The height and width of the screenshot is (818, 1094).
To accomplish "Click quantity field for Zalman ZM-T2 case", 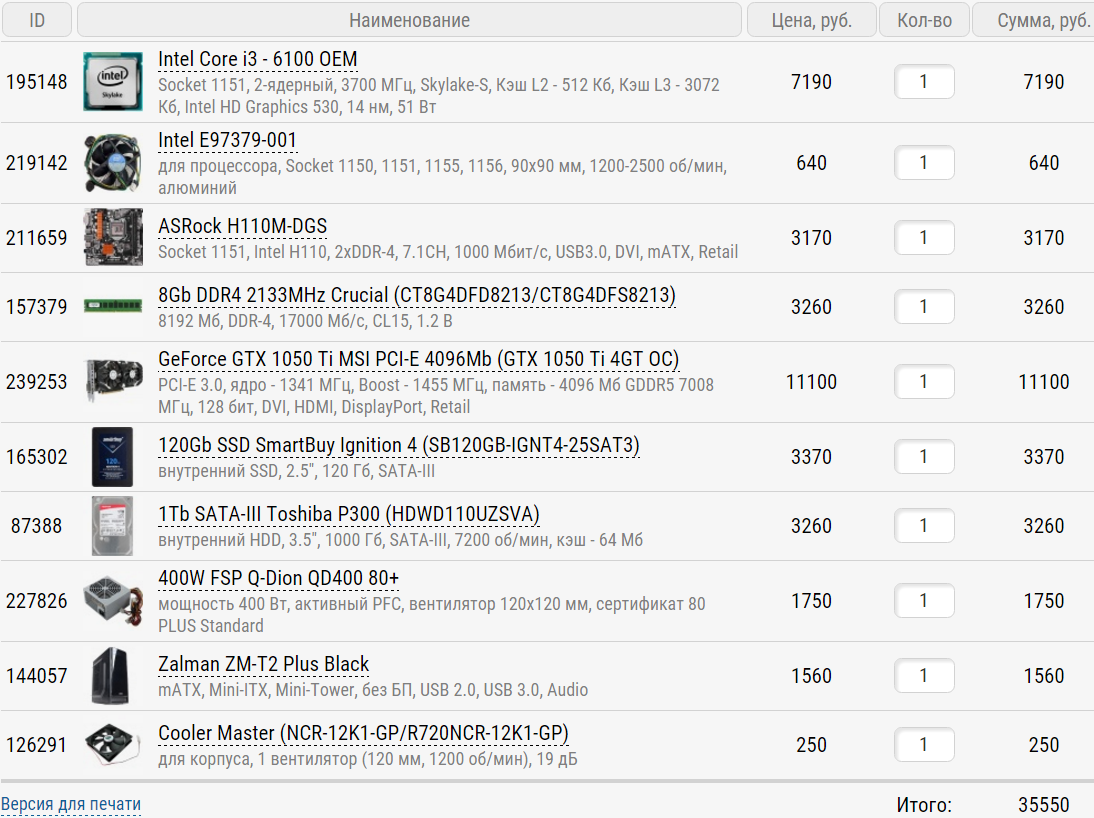I will point(924,676).
